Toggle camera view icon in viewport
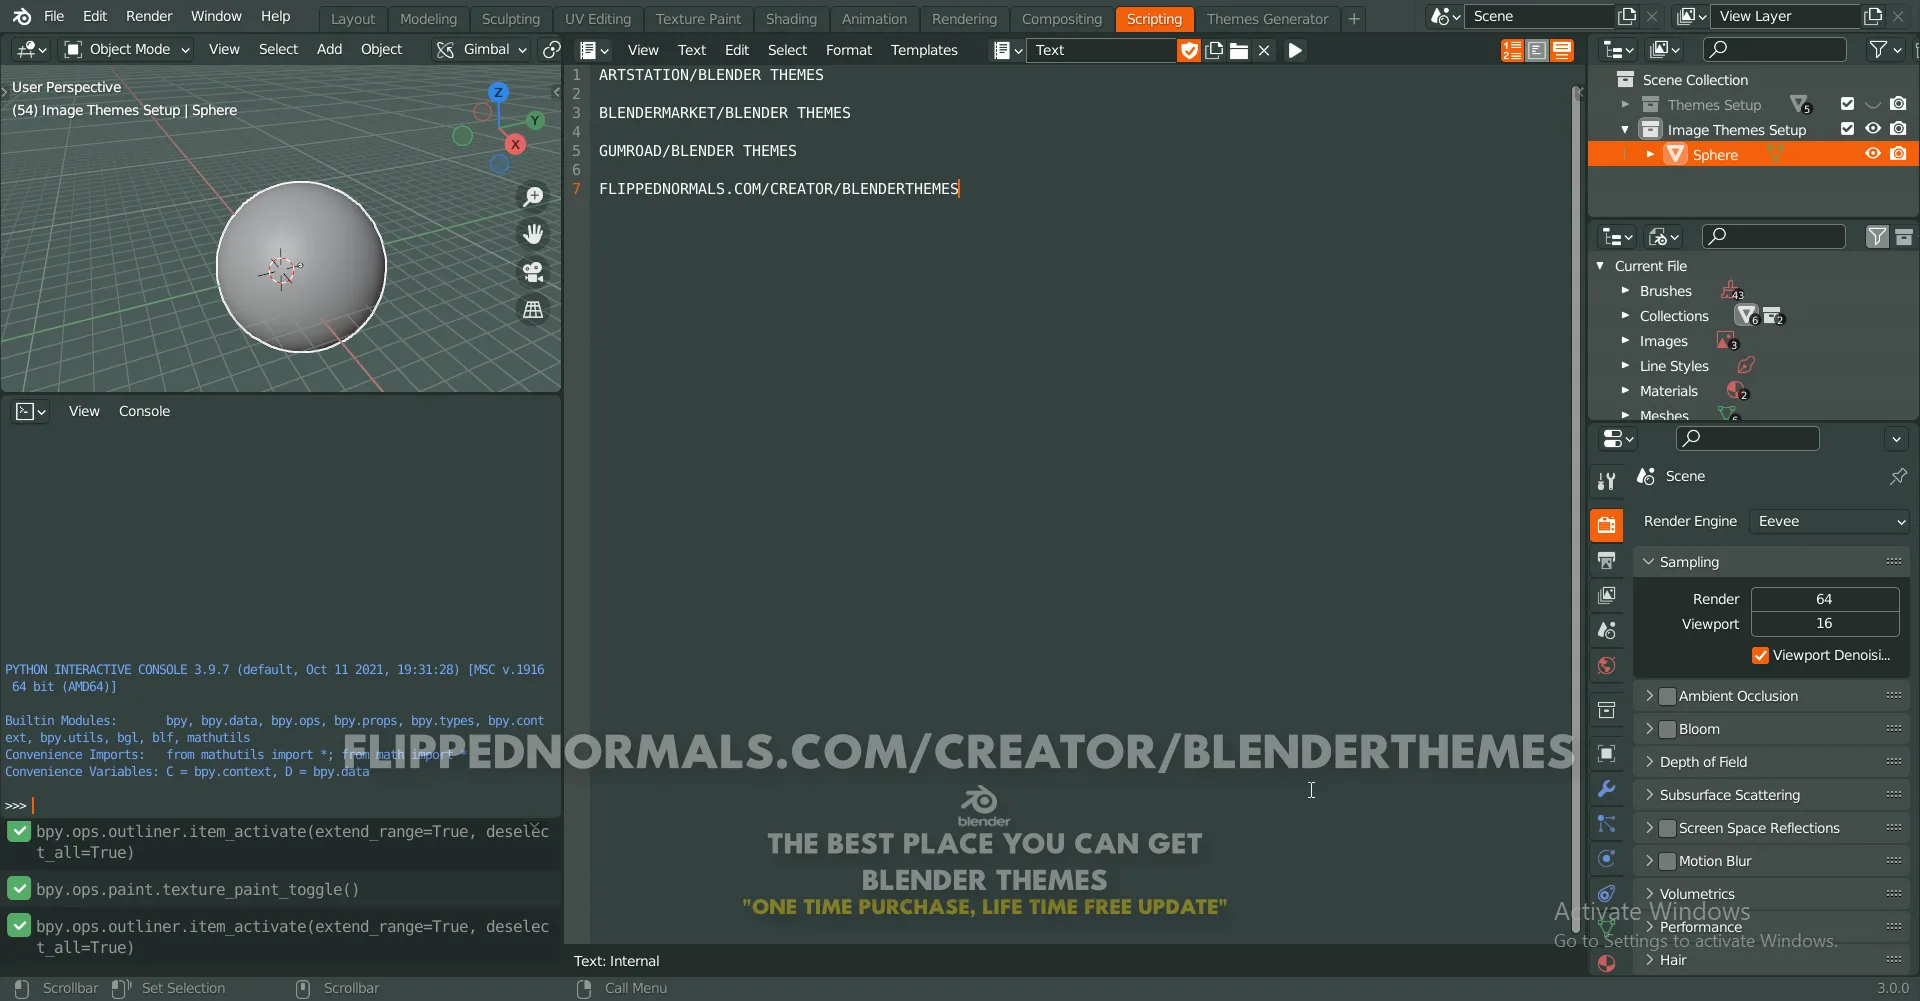 pyautogui.click(x=533, y=272)
